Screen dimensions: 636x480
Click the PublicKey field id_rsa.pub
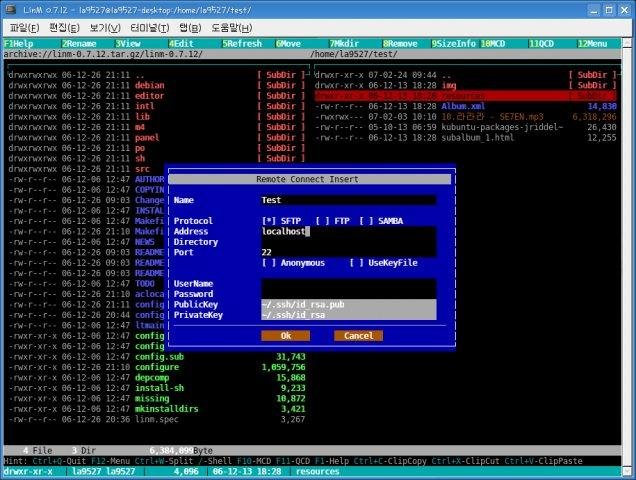pos(349,304)
